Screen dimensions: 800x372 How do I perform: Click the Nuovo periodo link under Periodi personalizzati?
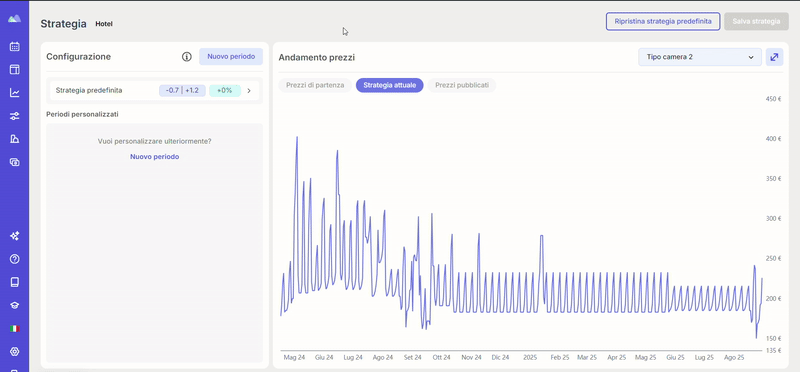coord(155,157)
